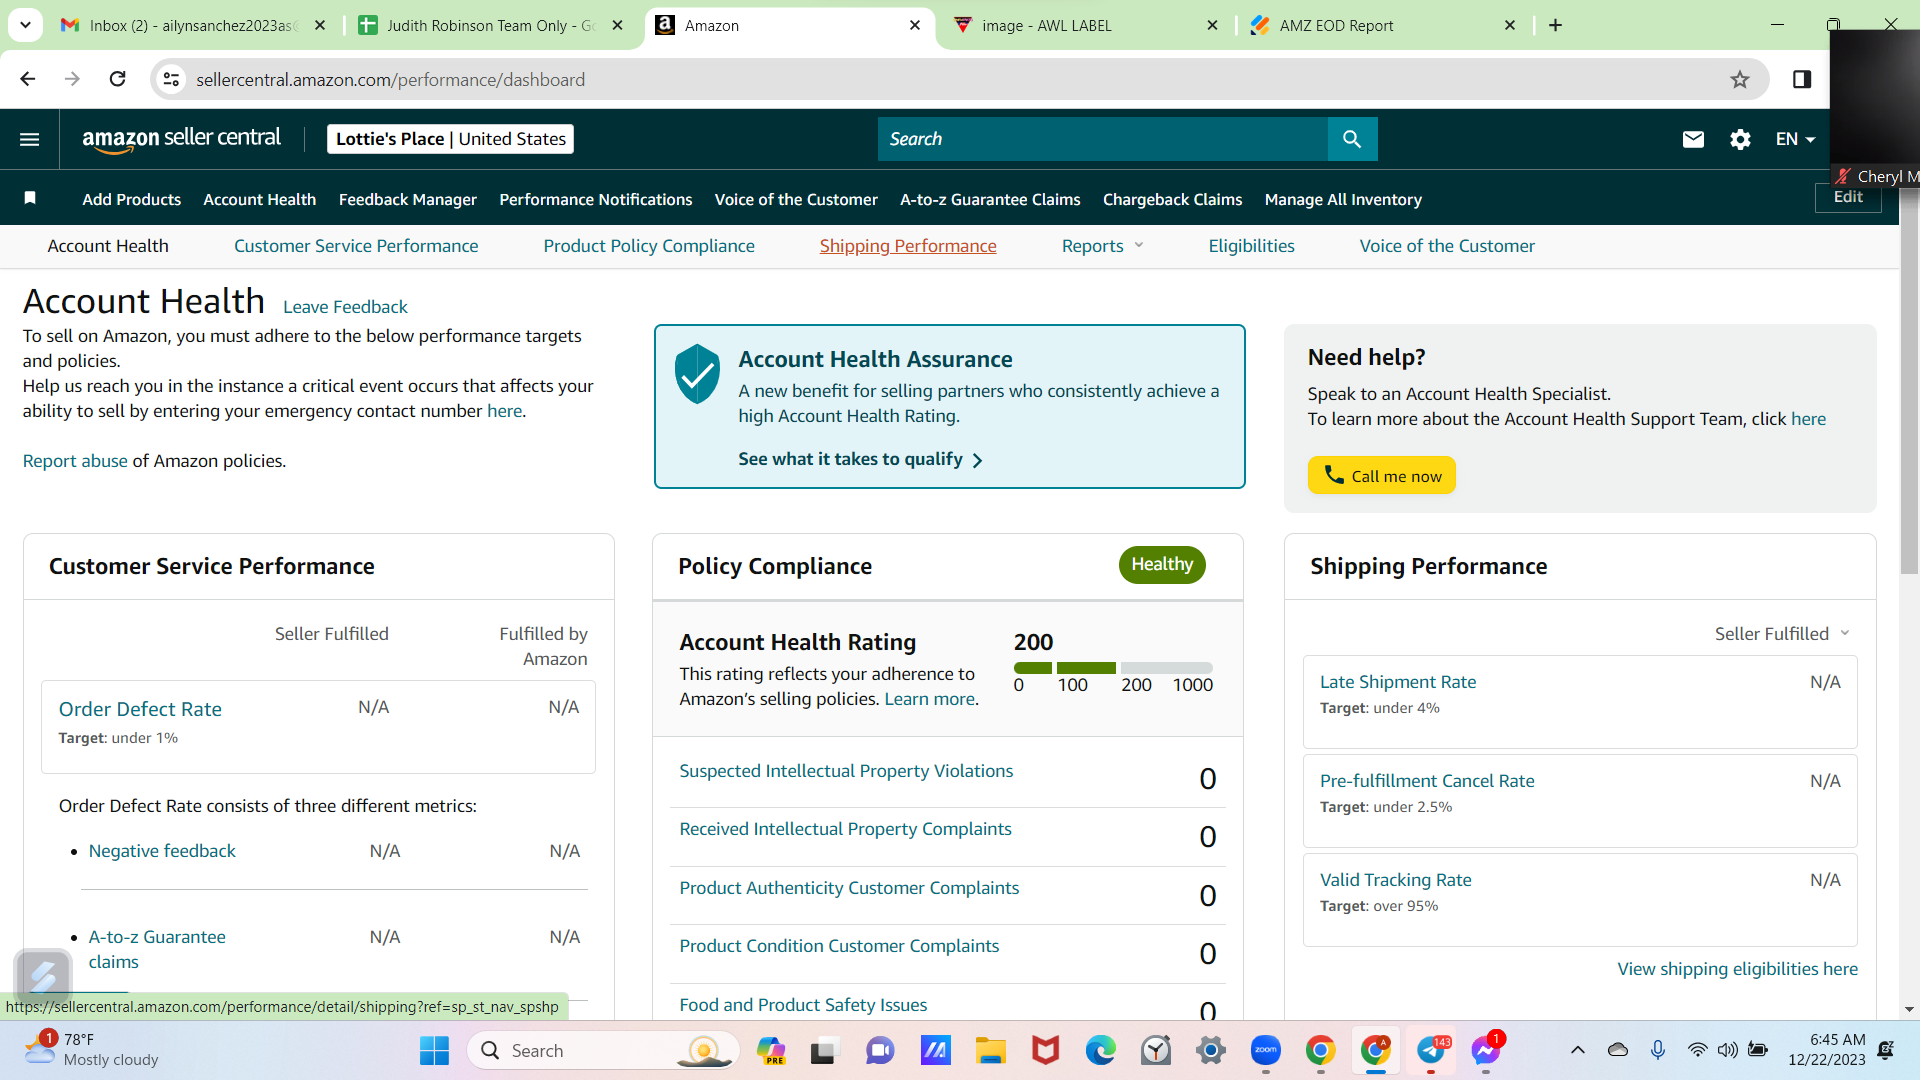Open File Explorer from the taskbar
Screen dimensions: 1920x1080
pos(990,1050)
